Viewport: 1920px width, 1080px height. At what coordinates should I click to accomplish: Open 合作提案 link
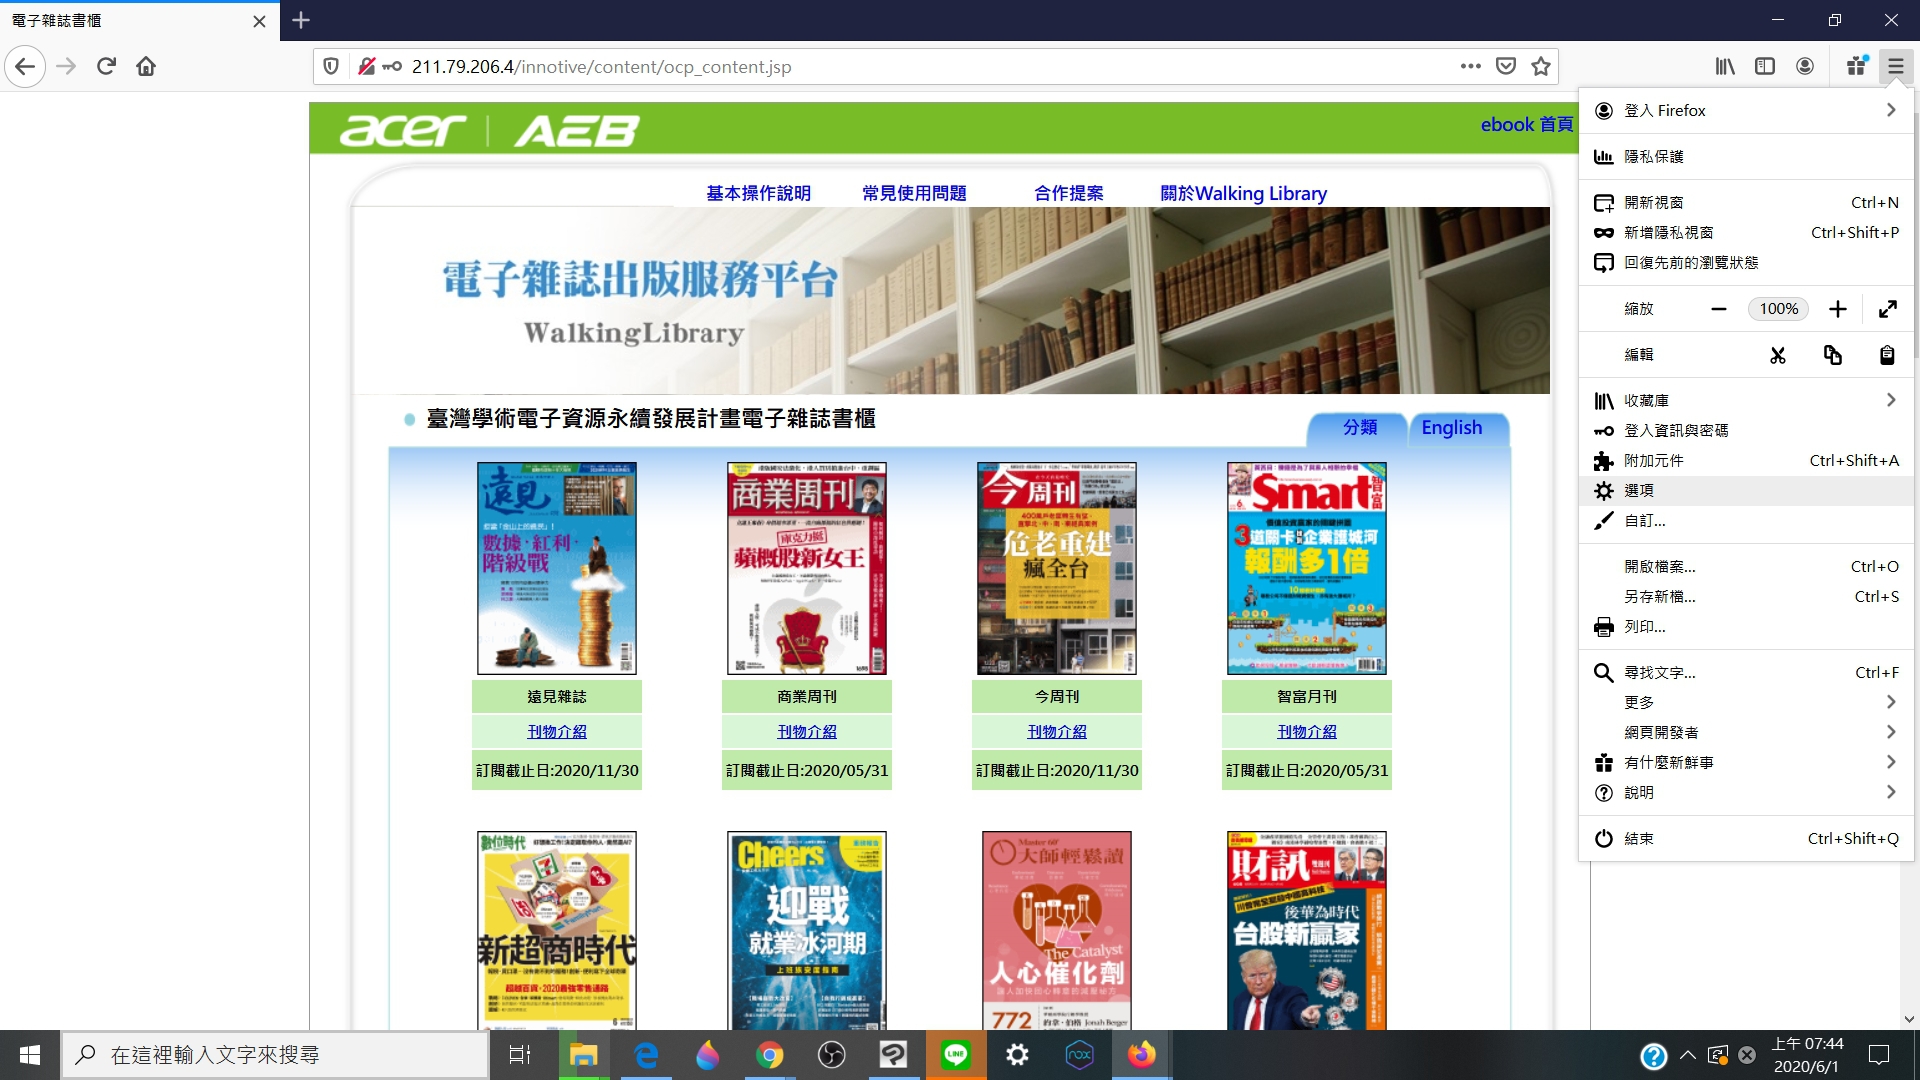[1069, 193]
